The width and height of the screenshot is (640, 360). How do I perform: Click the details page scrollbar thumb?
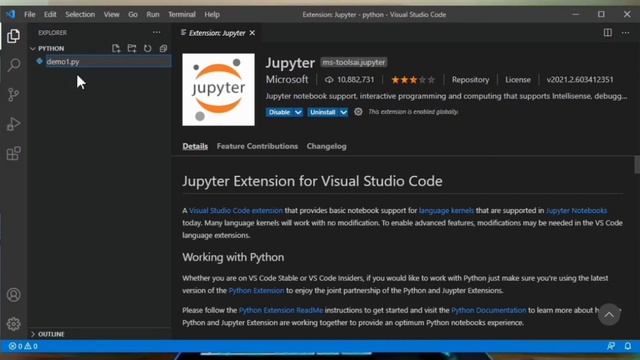(x=637, y=165)
